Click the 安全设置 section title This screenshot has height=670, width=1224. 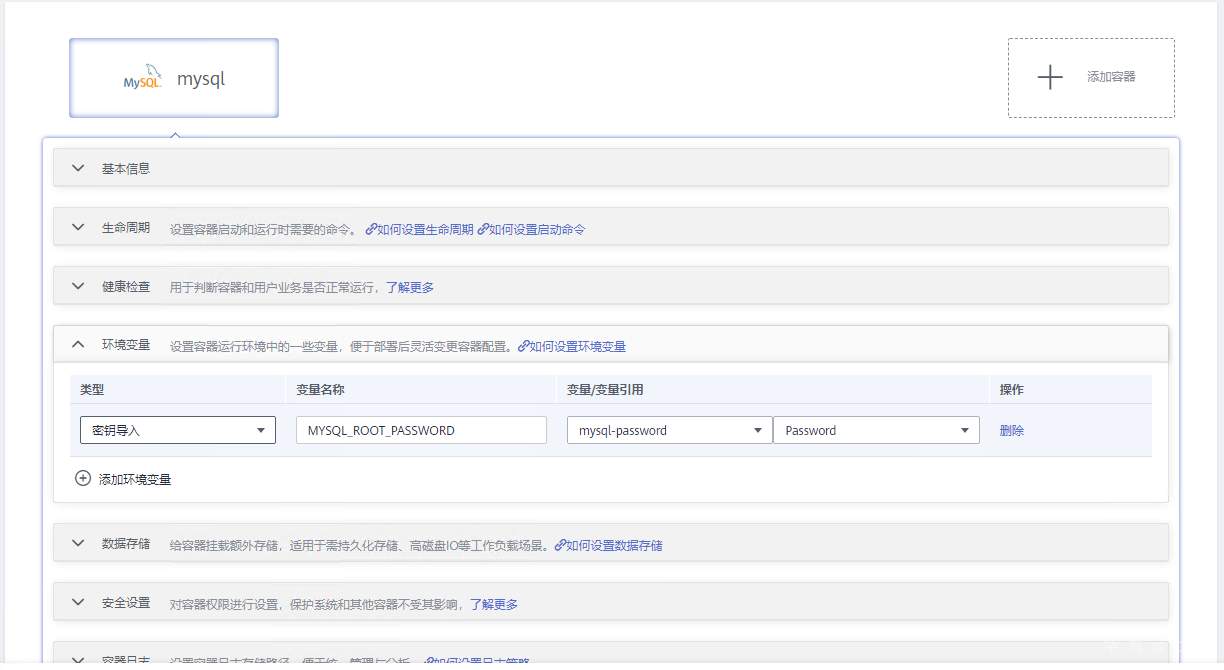[x=126, y=603]
